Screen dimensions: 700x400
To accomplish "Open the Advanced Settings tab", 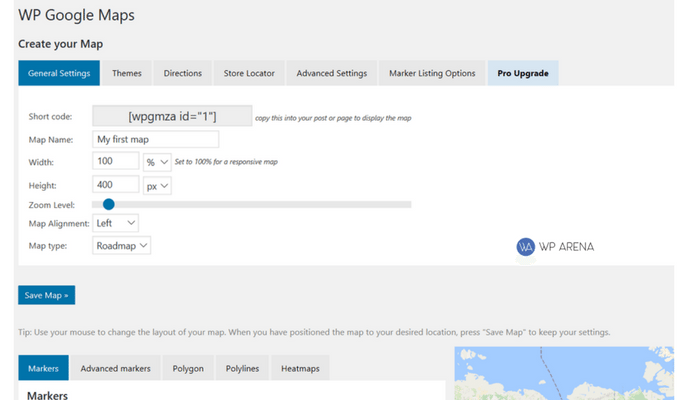I will [x=332, y=73].
